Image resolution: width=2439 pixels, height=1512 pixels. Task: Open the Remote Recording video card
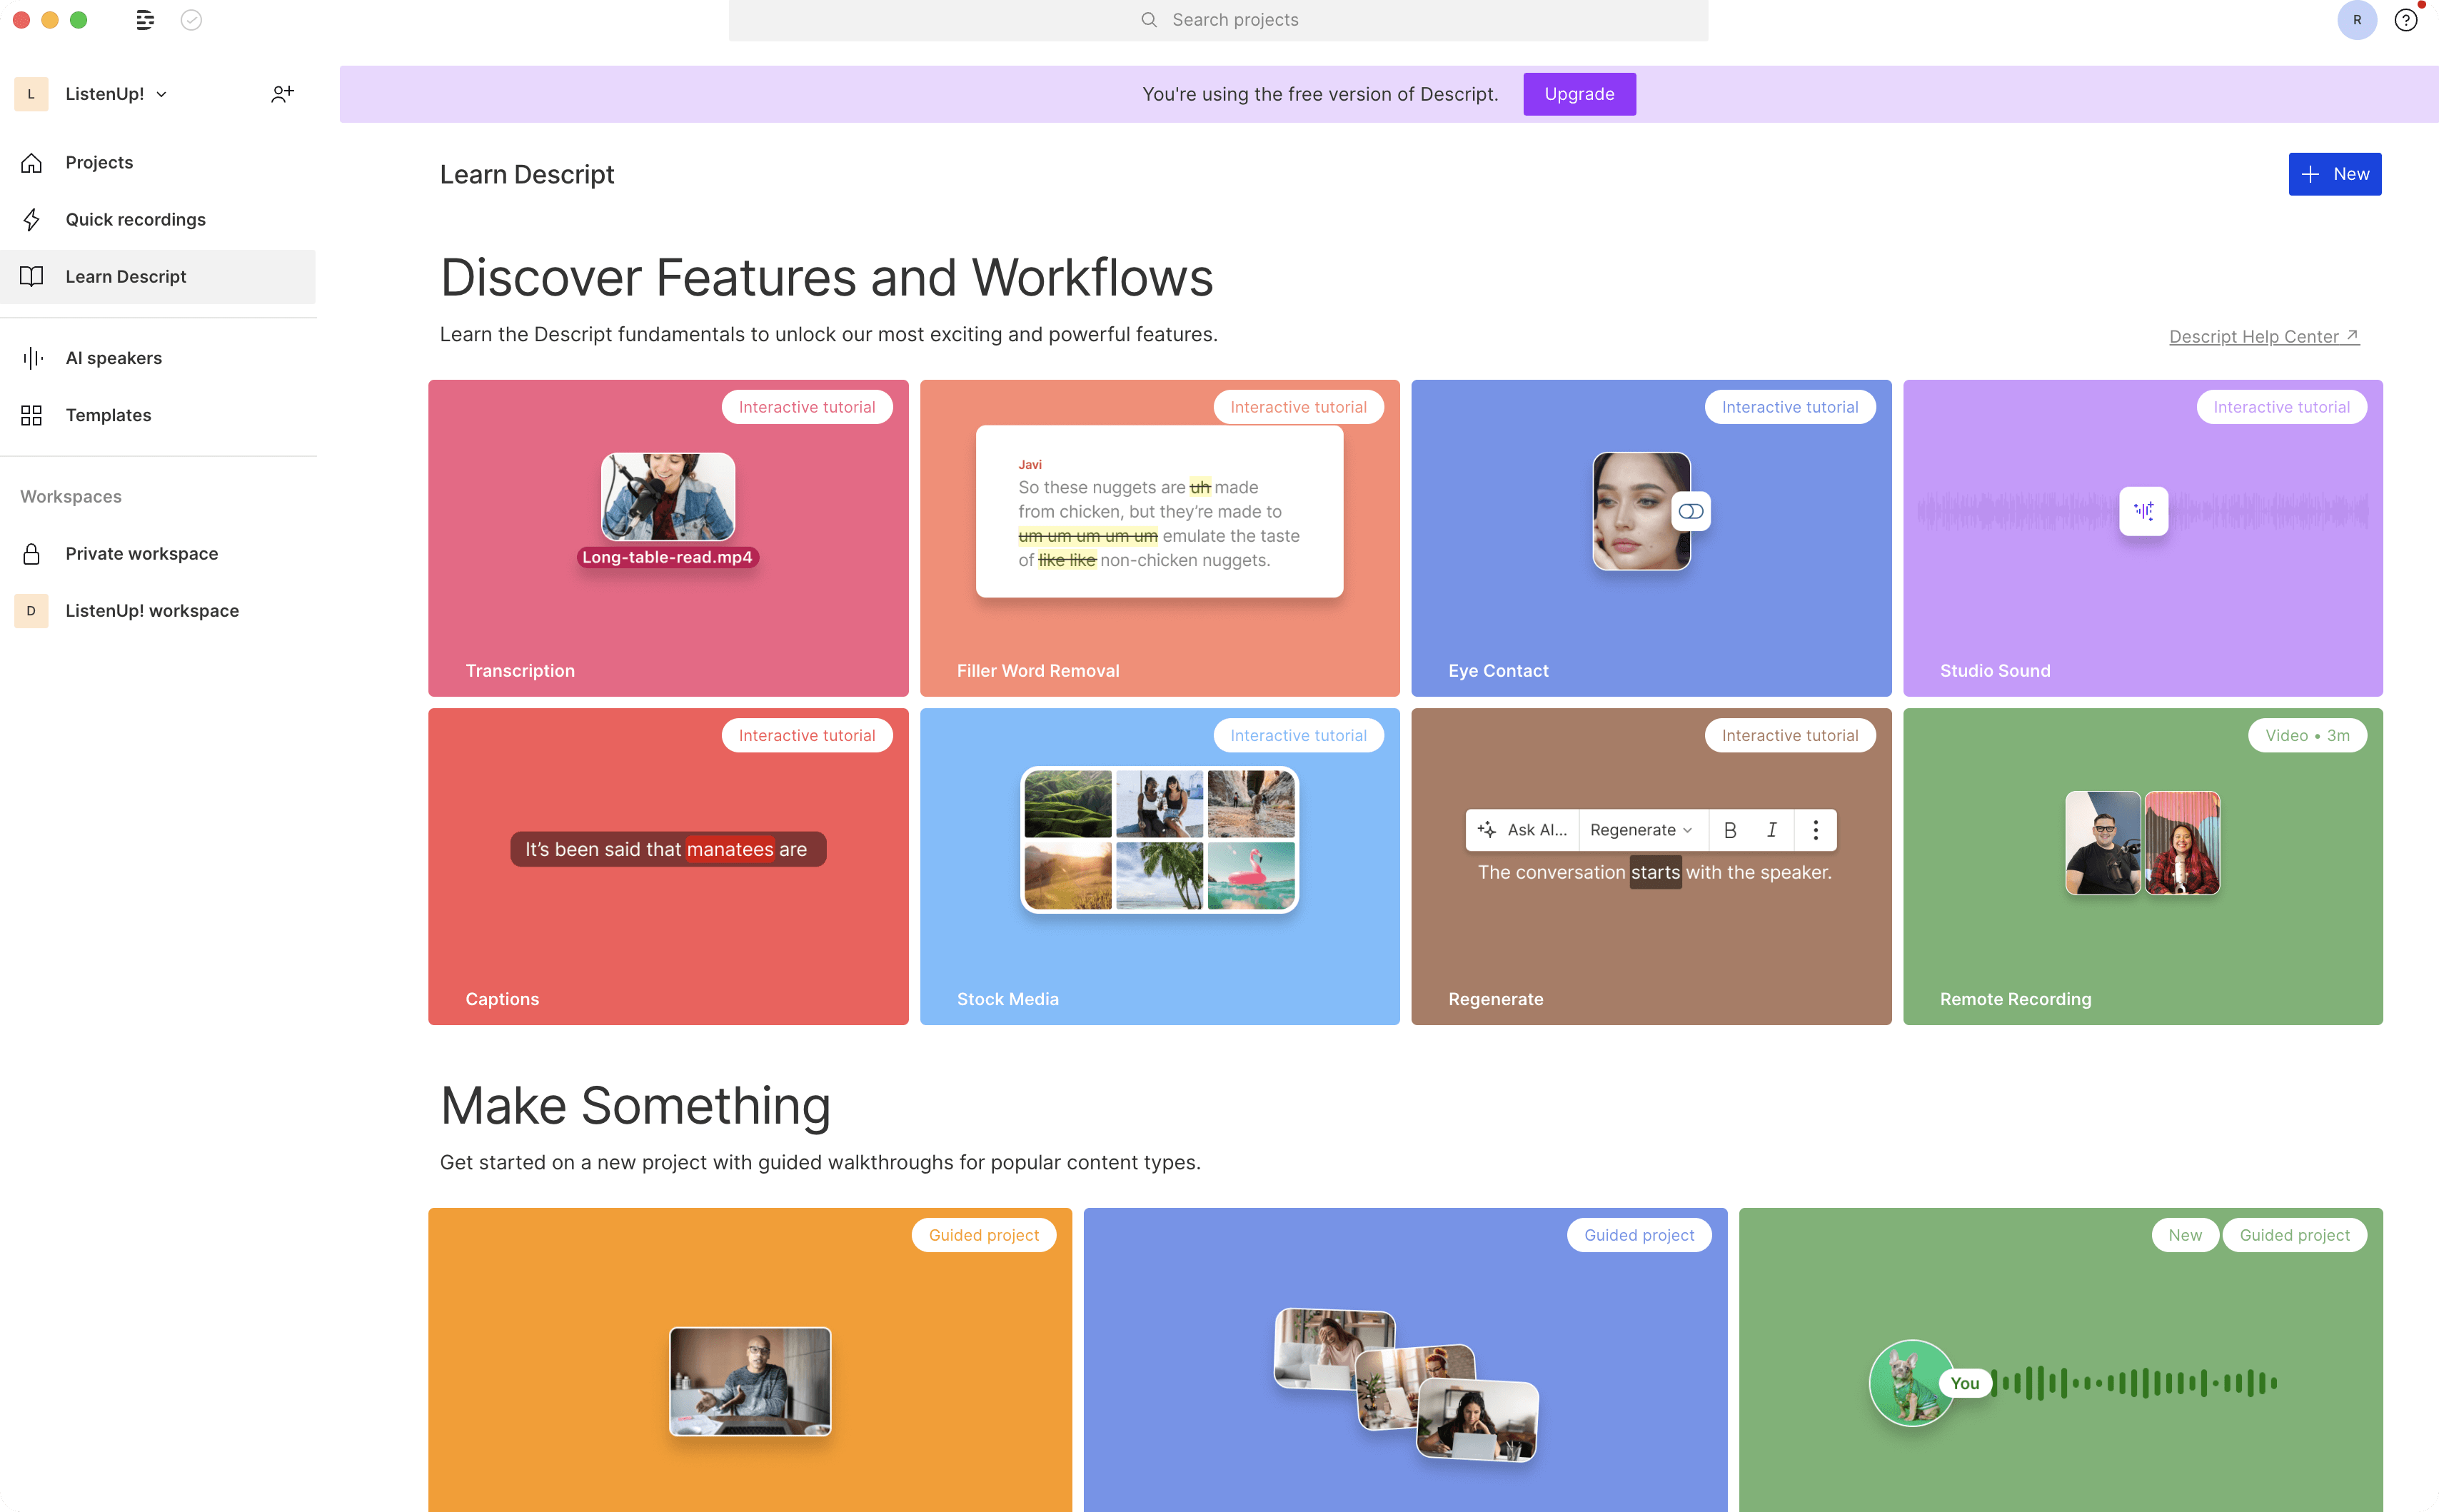pos(2142,867)
